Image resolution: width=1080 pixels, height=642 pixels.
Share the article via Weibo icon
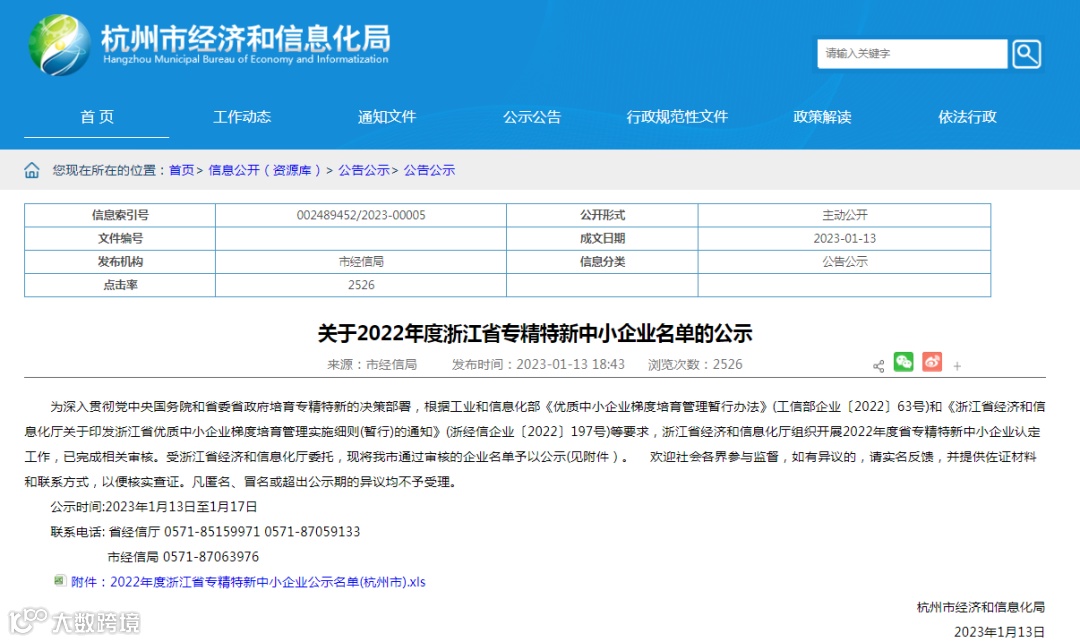click(932, 362)
